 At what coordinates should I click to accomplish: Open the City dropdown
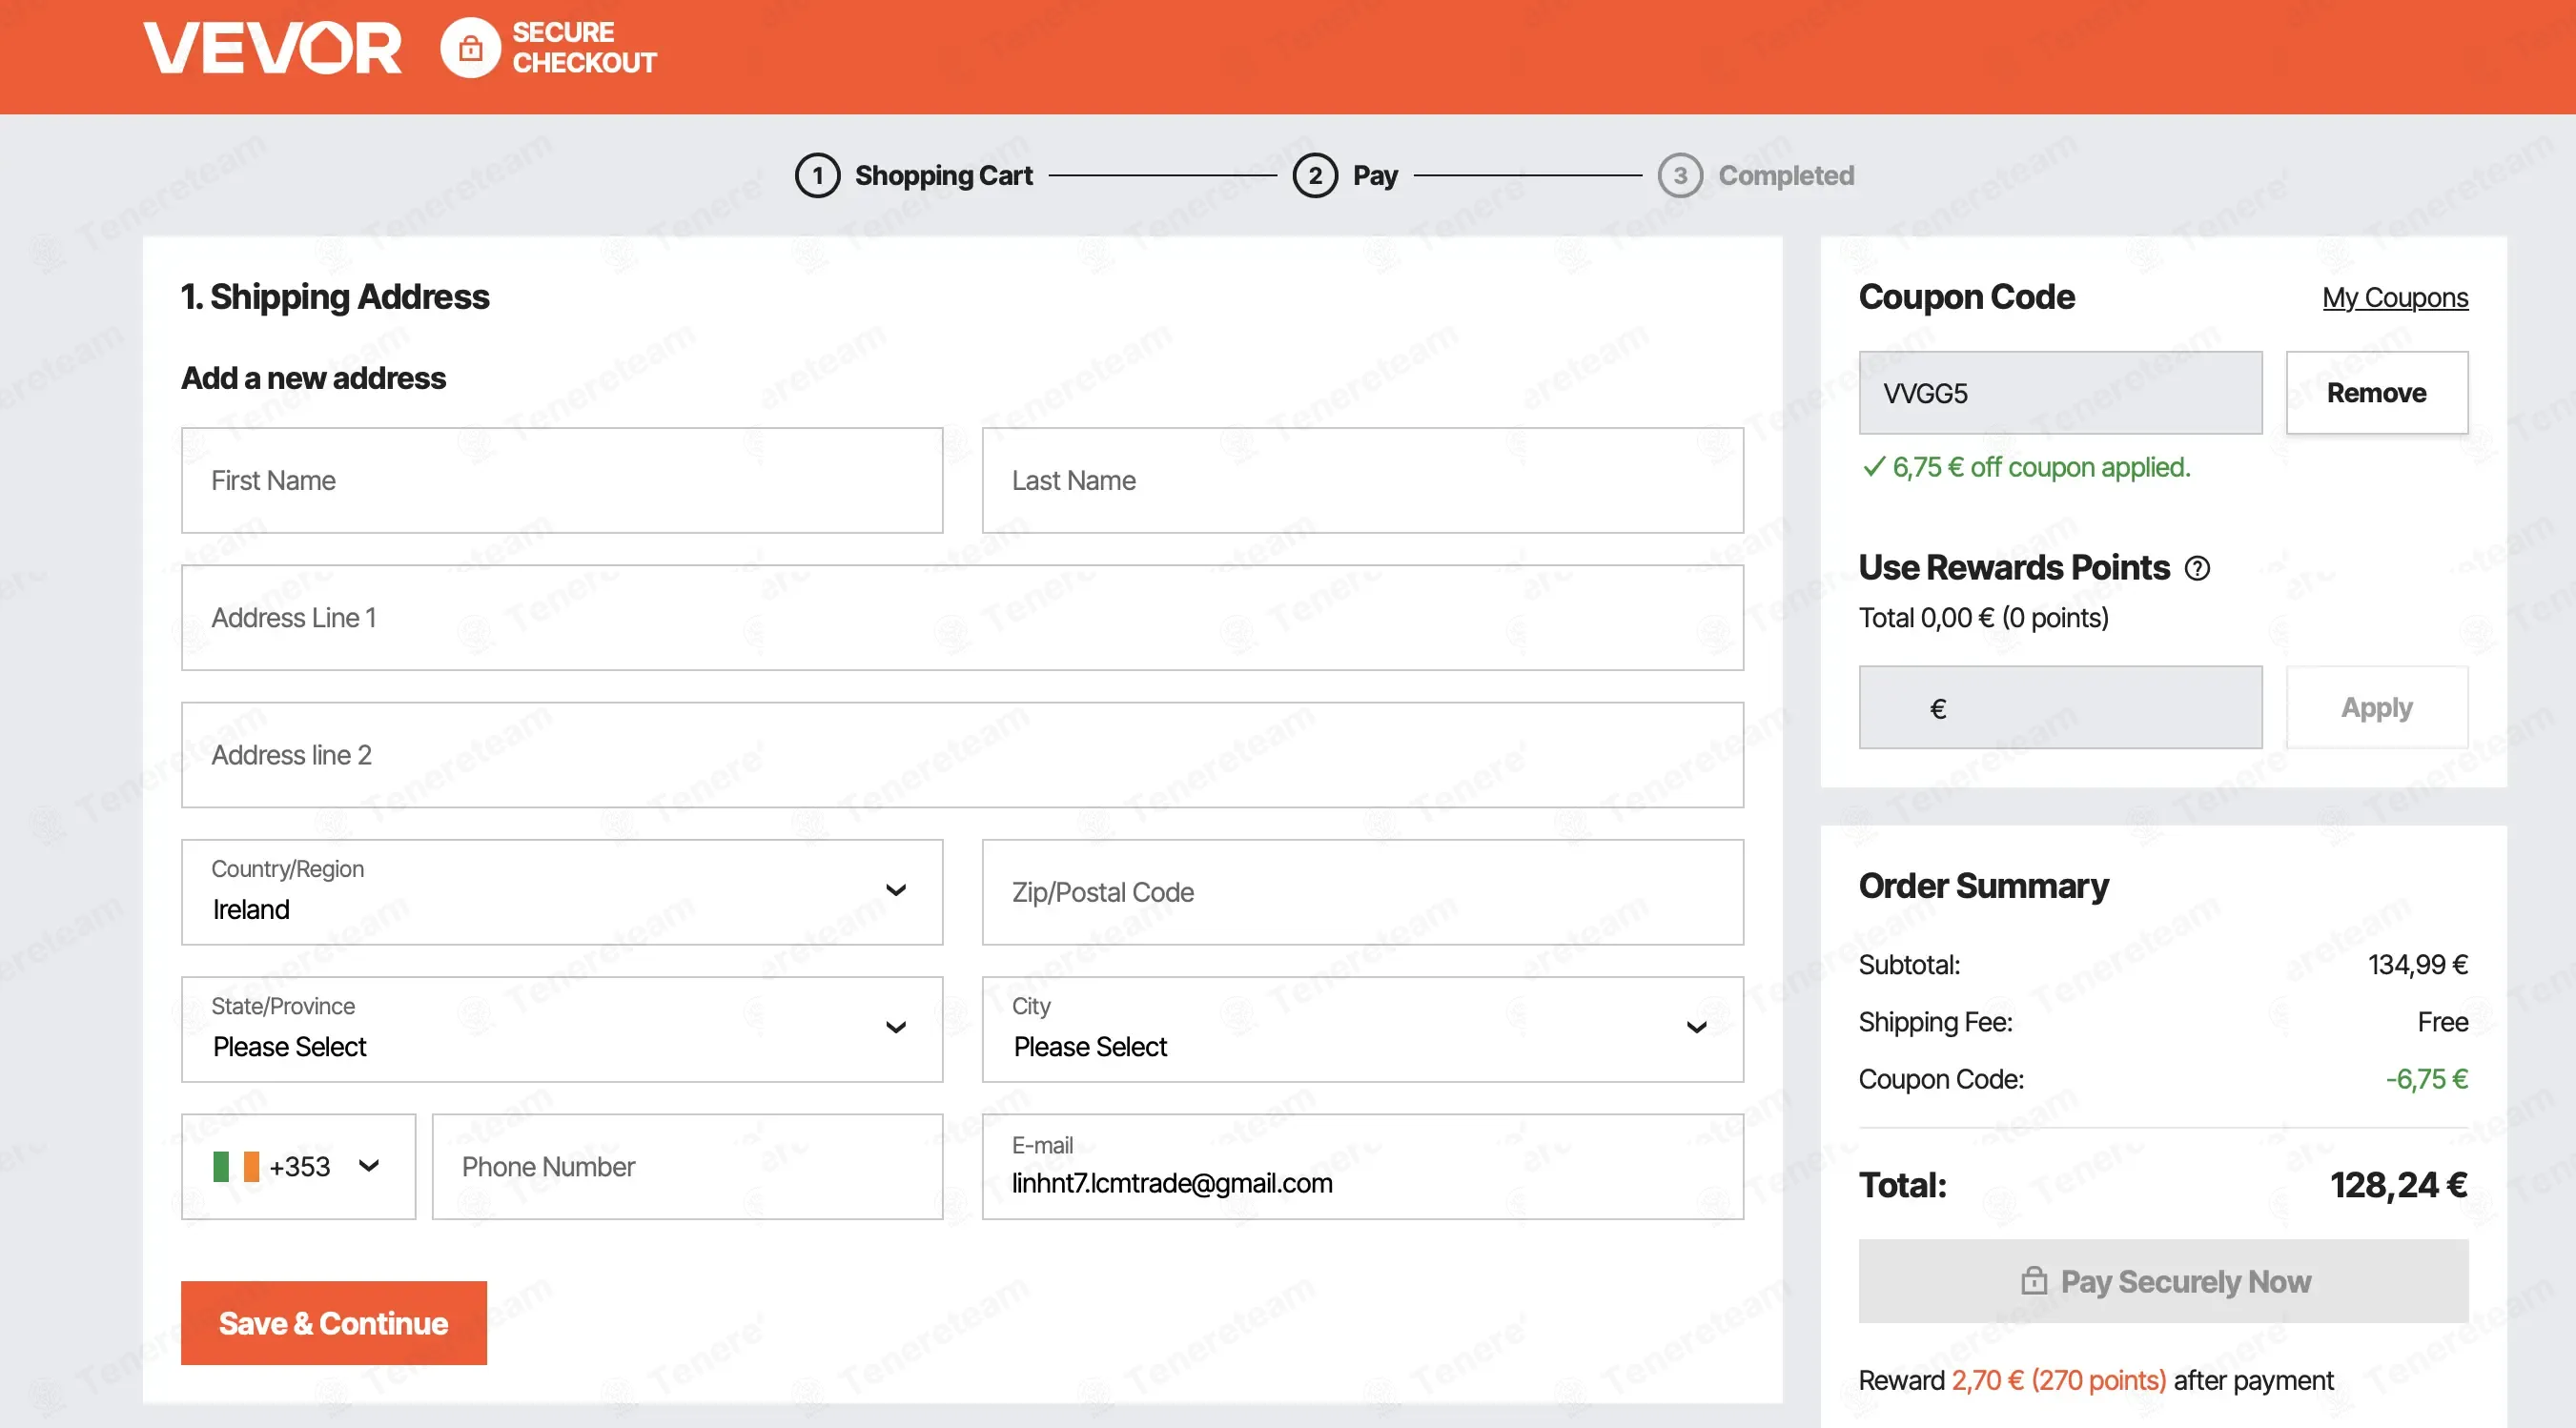(1362, 1028)
